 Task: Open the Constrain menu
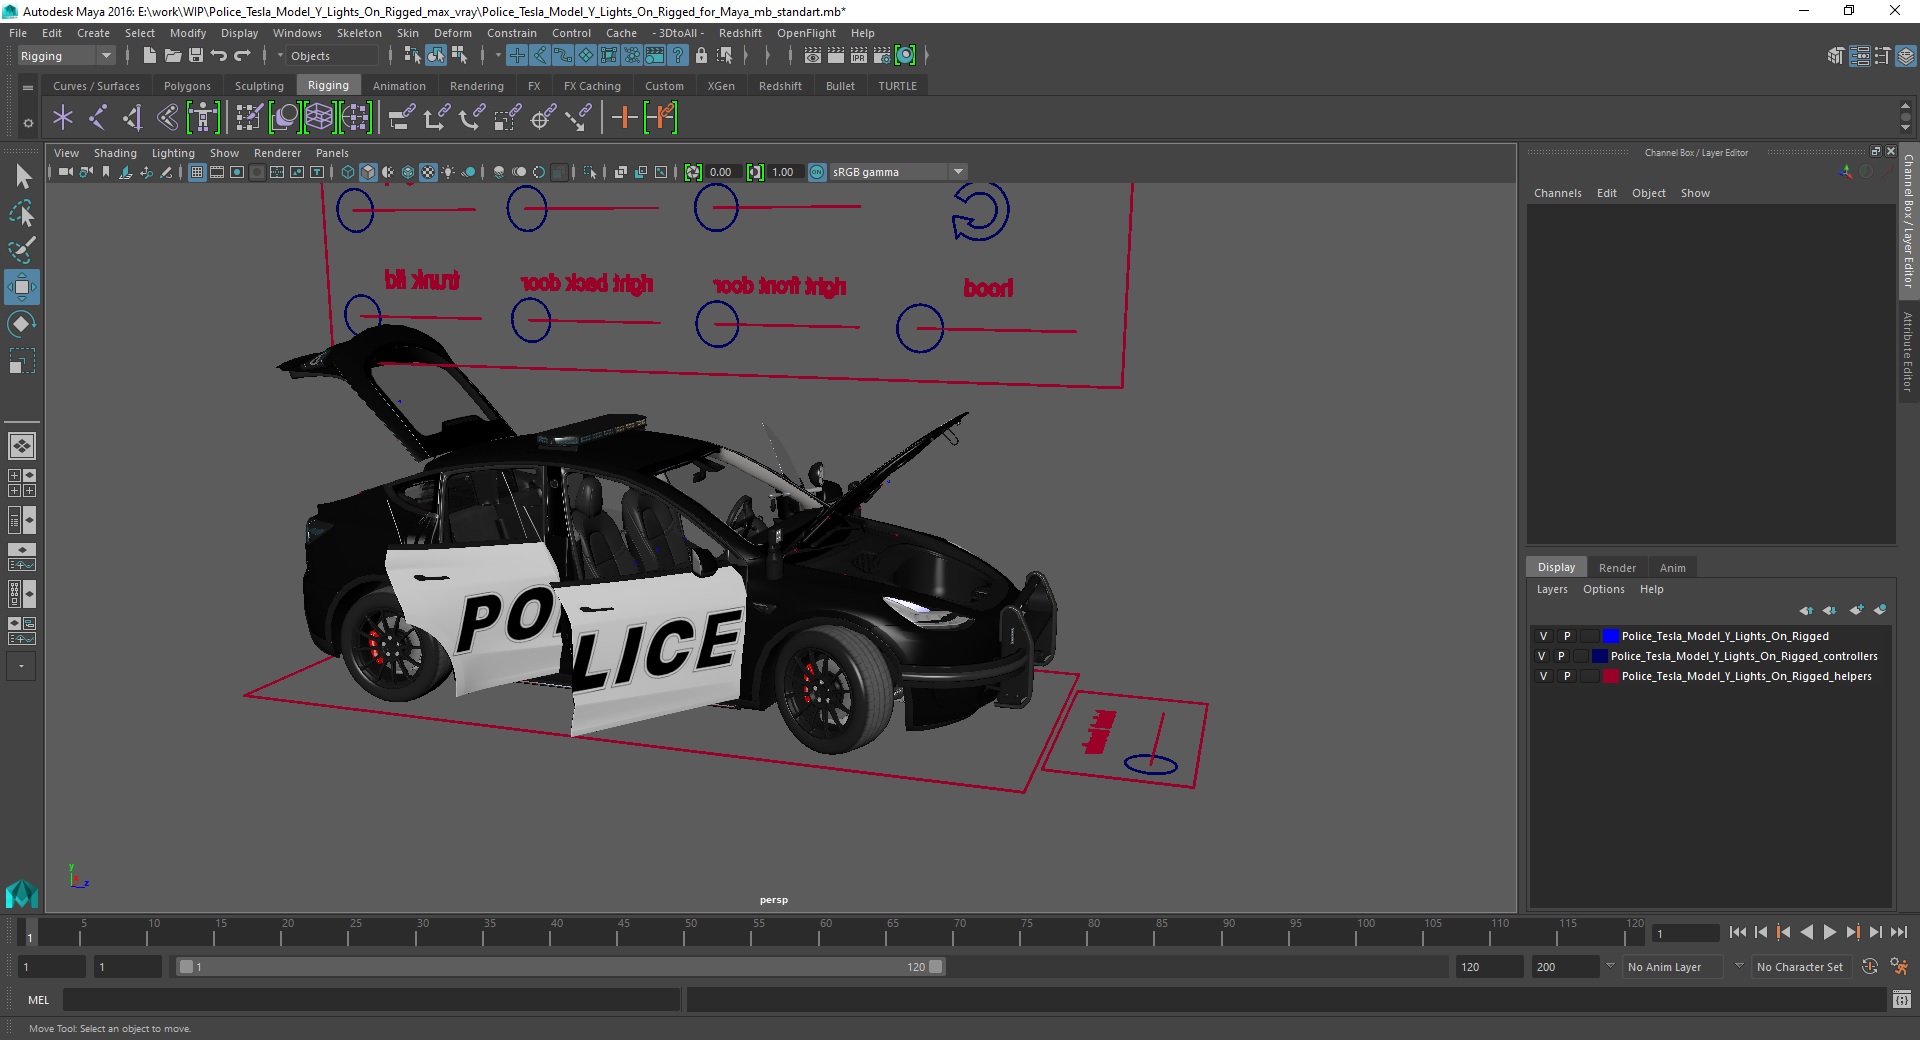(512, 33)
